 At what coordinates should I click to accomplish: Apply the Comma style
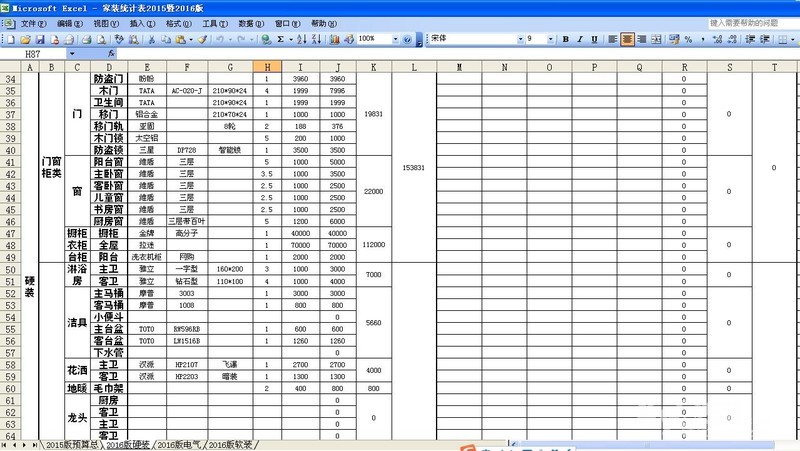click(703, 39)
